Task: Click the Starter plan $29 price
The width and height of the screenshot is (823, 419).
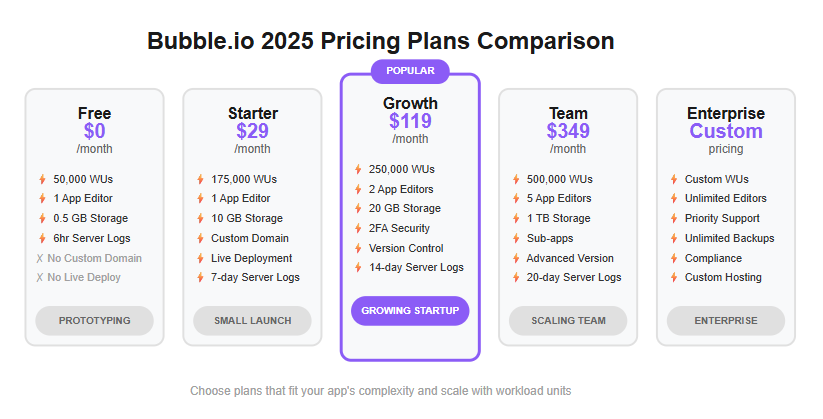Action: [x=252, y=131]
